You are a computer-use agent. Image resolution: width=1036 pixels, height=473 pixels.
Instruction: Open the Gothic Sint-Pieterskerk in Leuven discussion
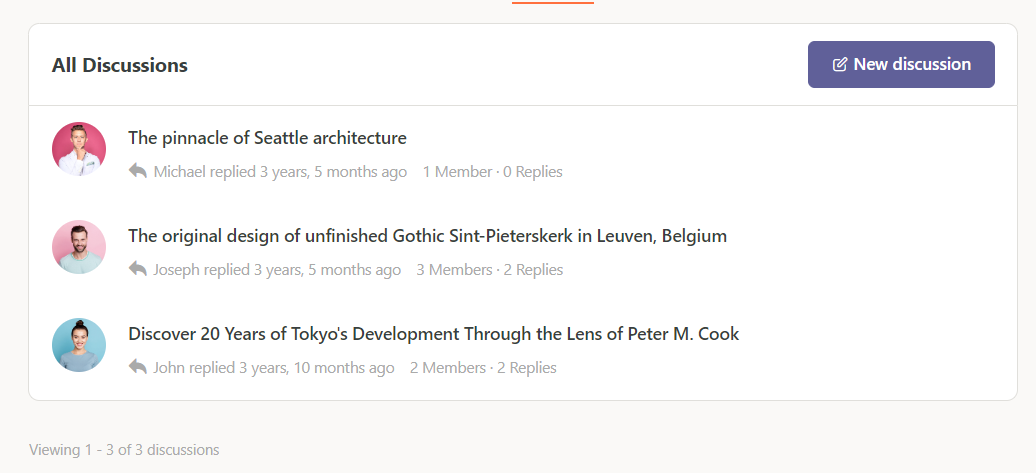coord(427,236)
